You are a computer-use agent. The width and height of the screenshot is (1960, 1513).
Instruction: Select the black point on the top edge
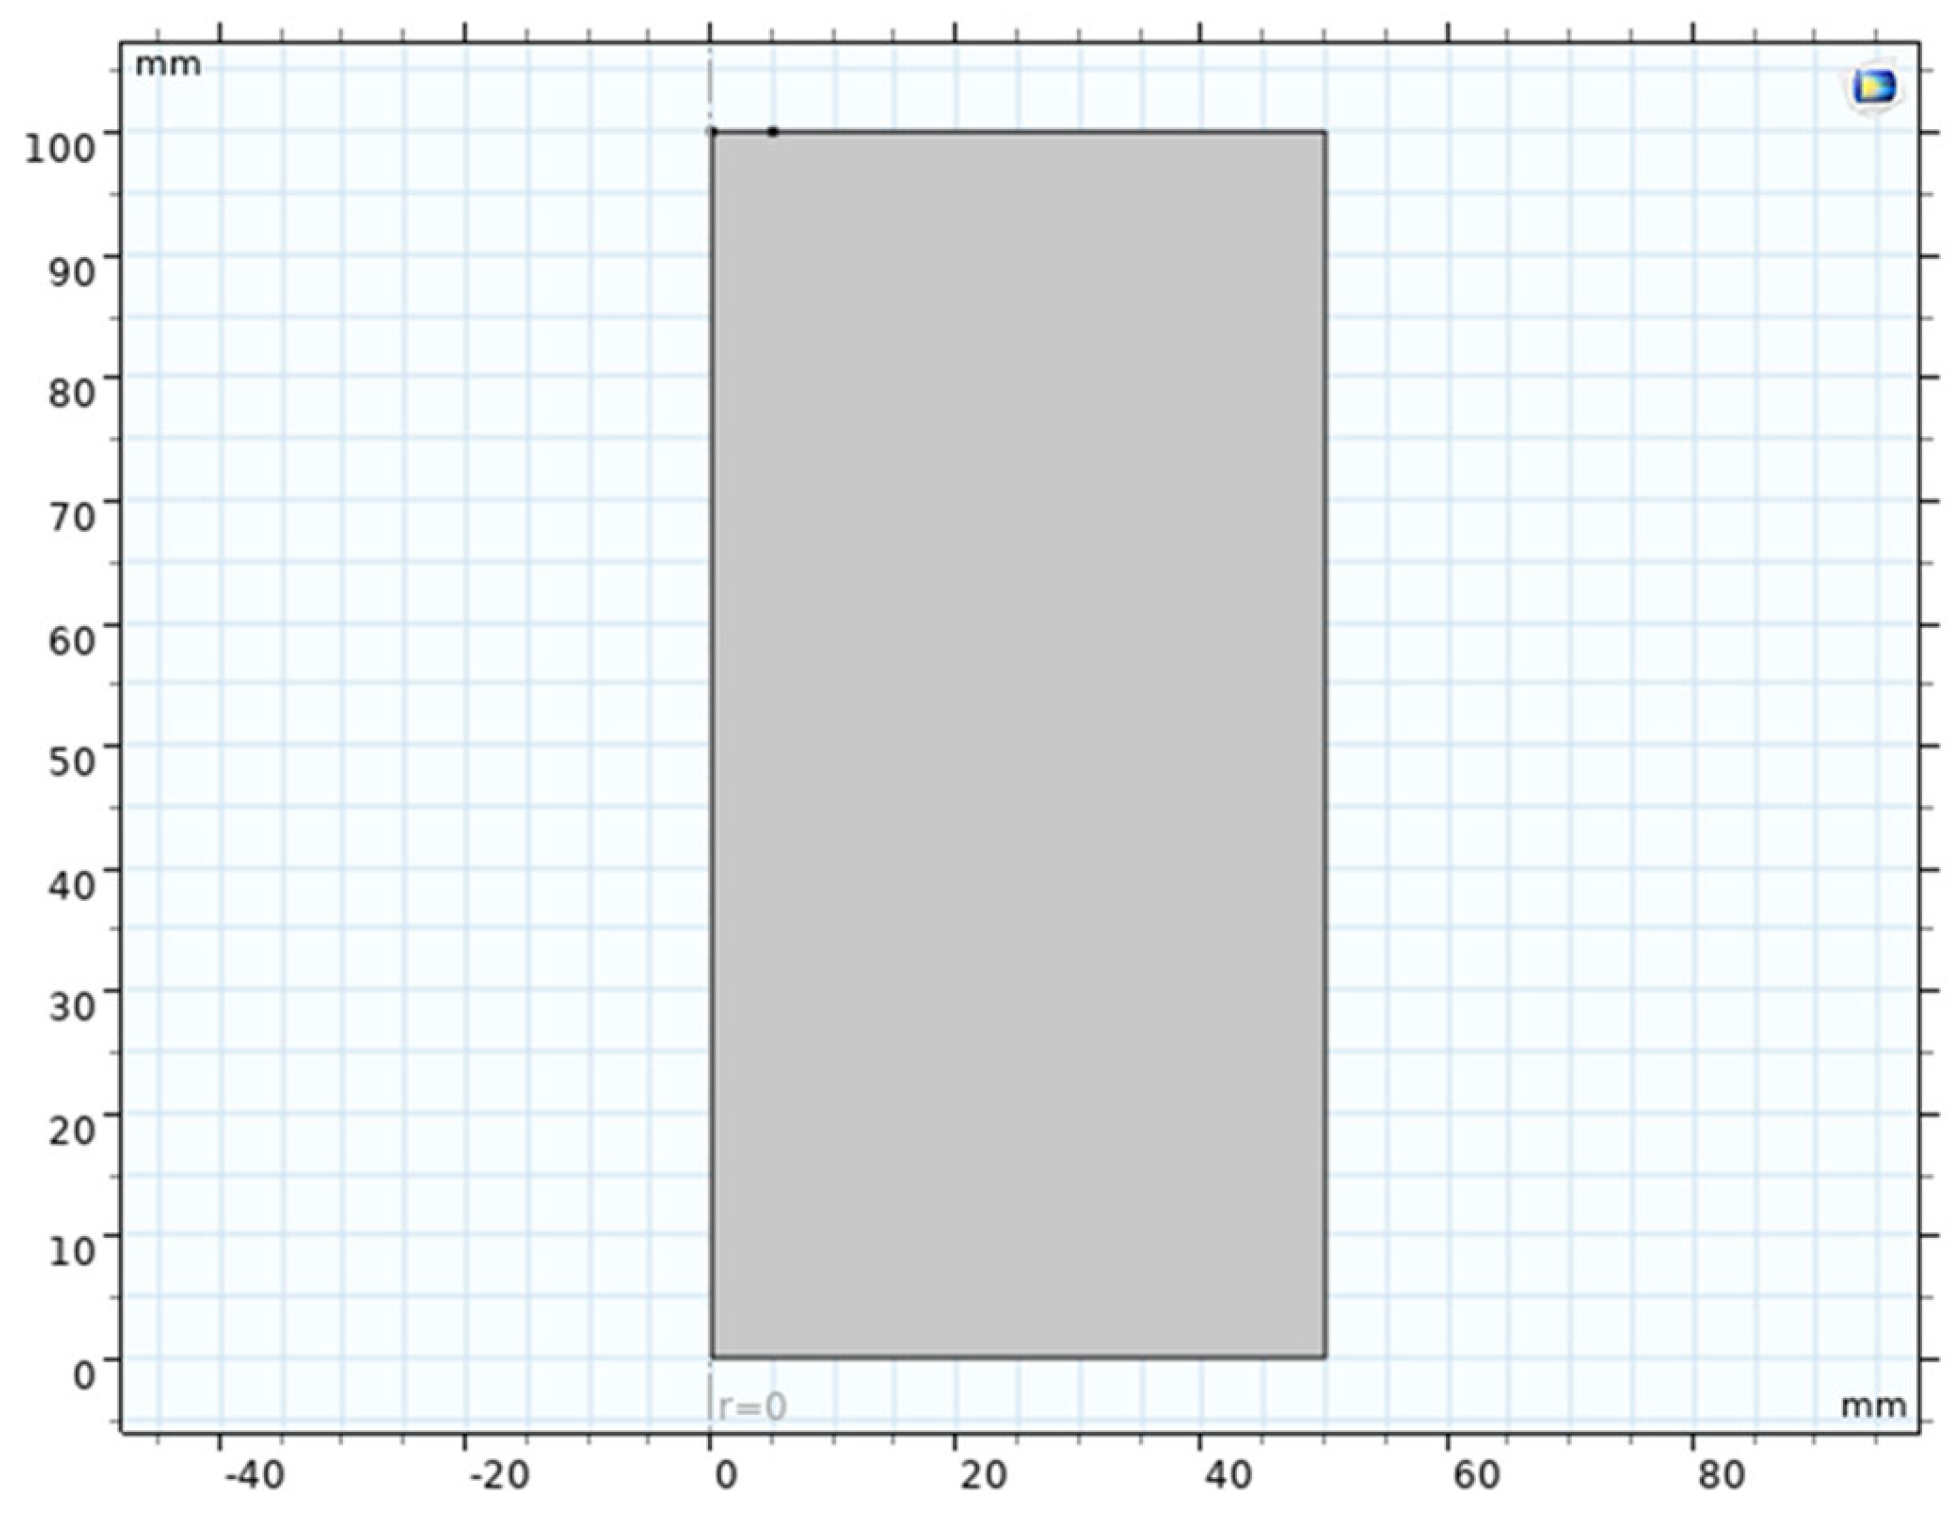click(772, 132)
